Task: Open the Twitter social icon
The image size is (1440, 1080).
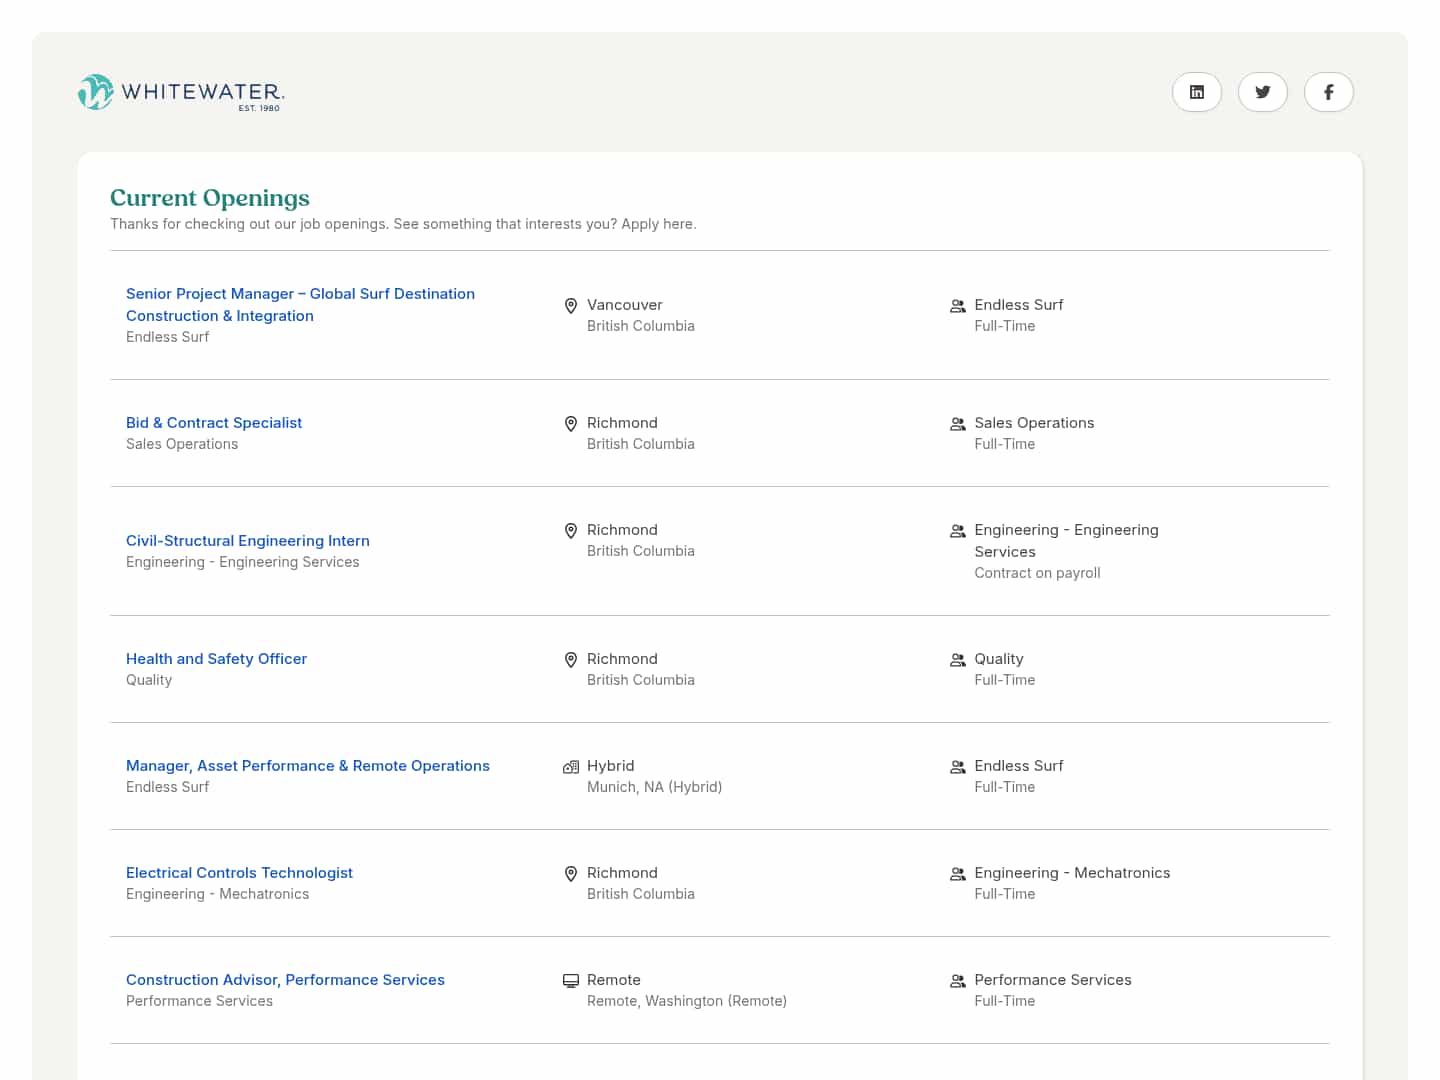Action: click(x=1263, y=92)
